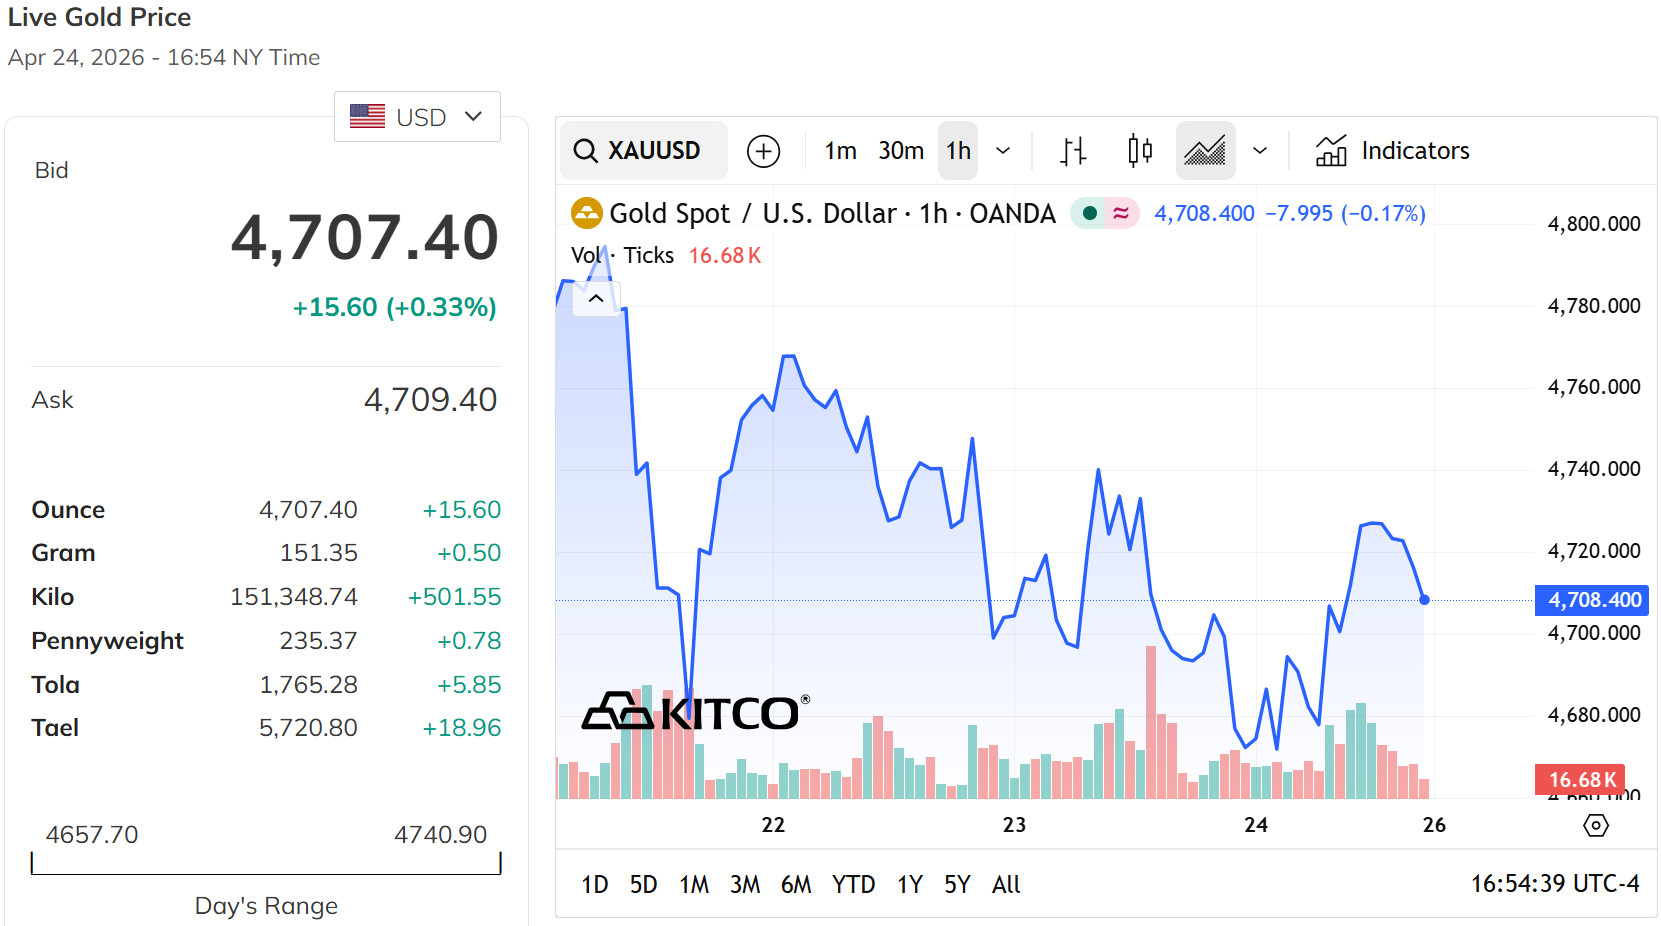Click the compare or add symbol plus icon

(763, 151)
